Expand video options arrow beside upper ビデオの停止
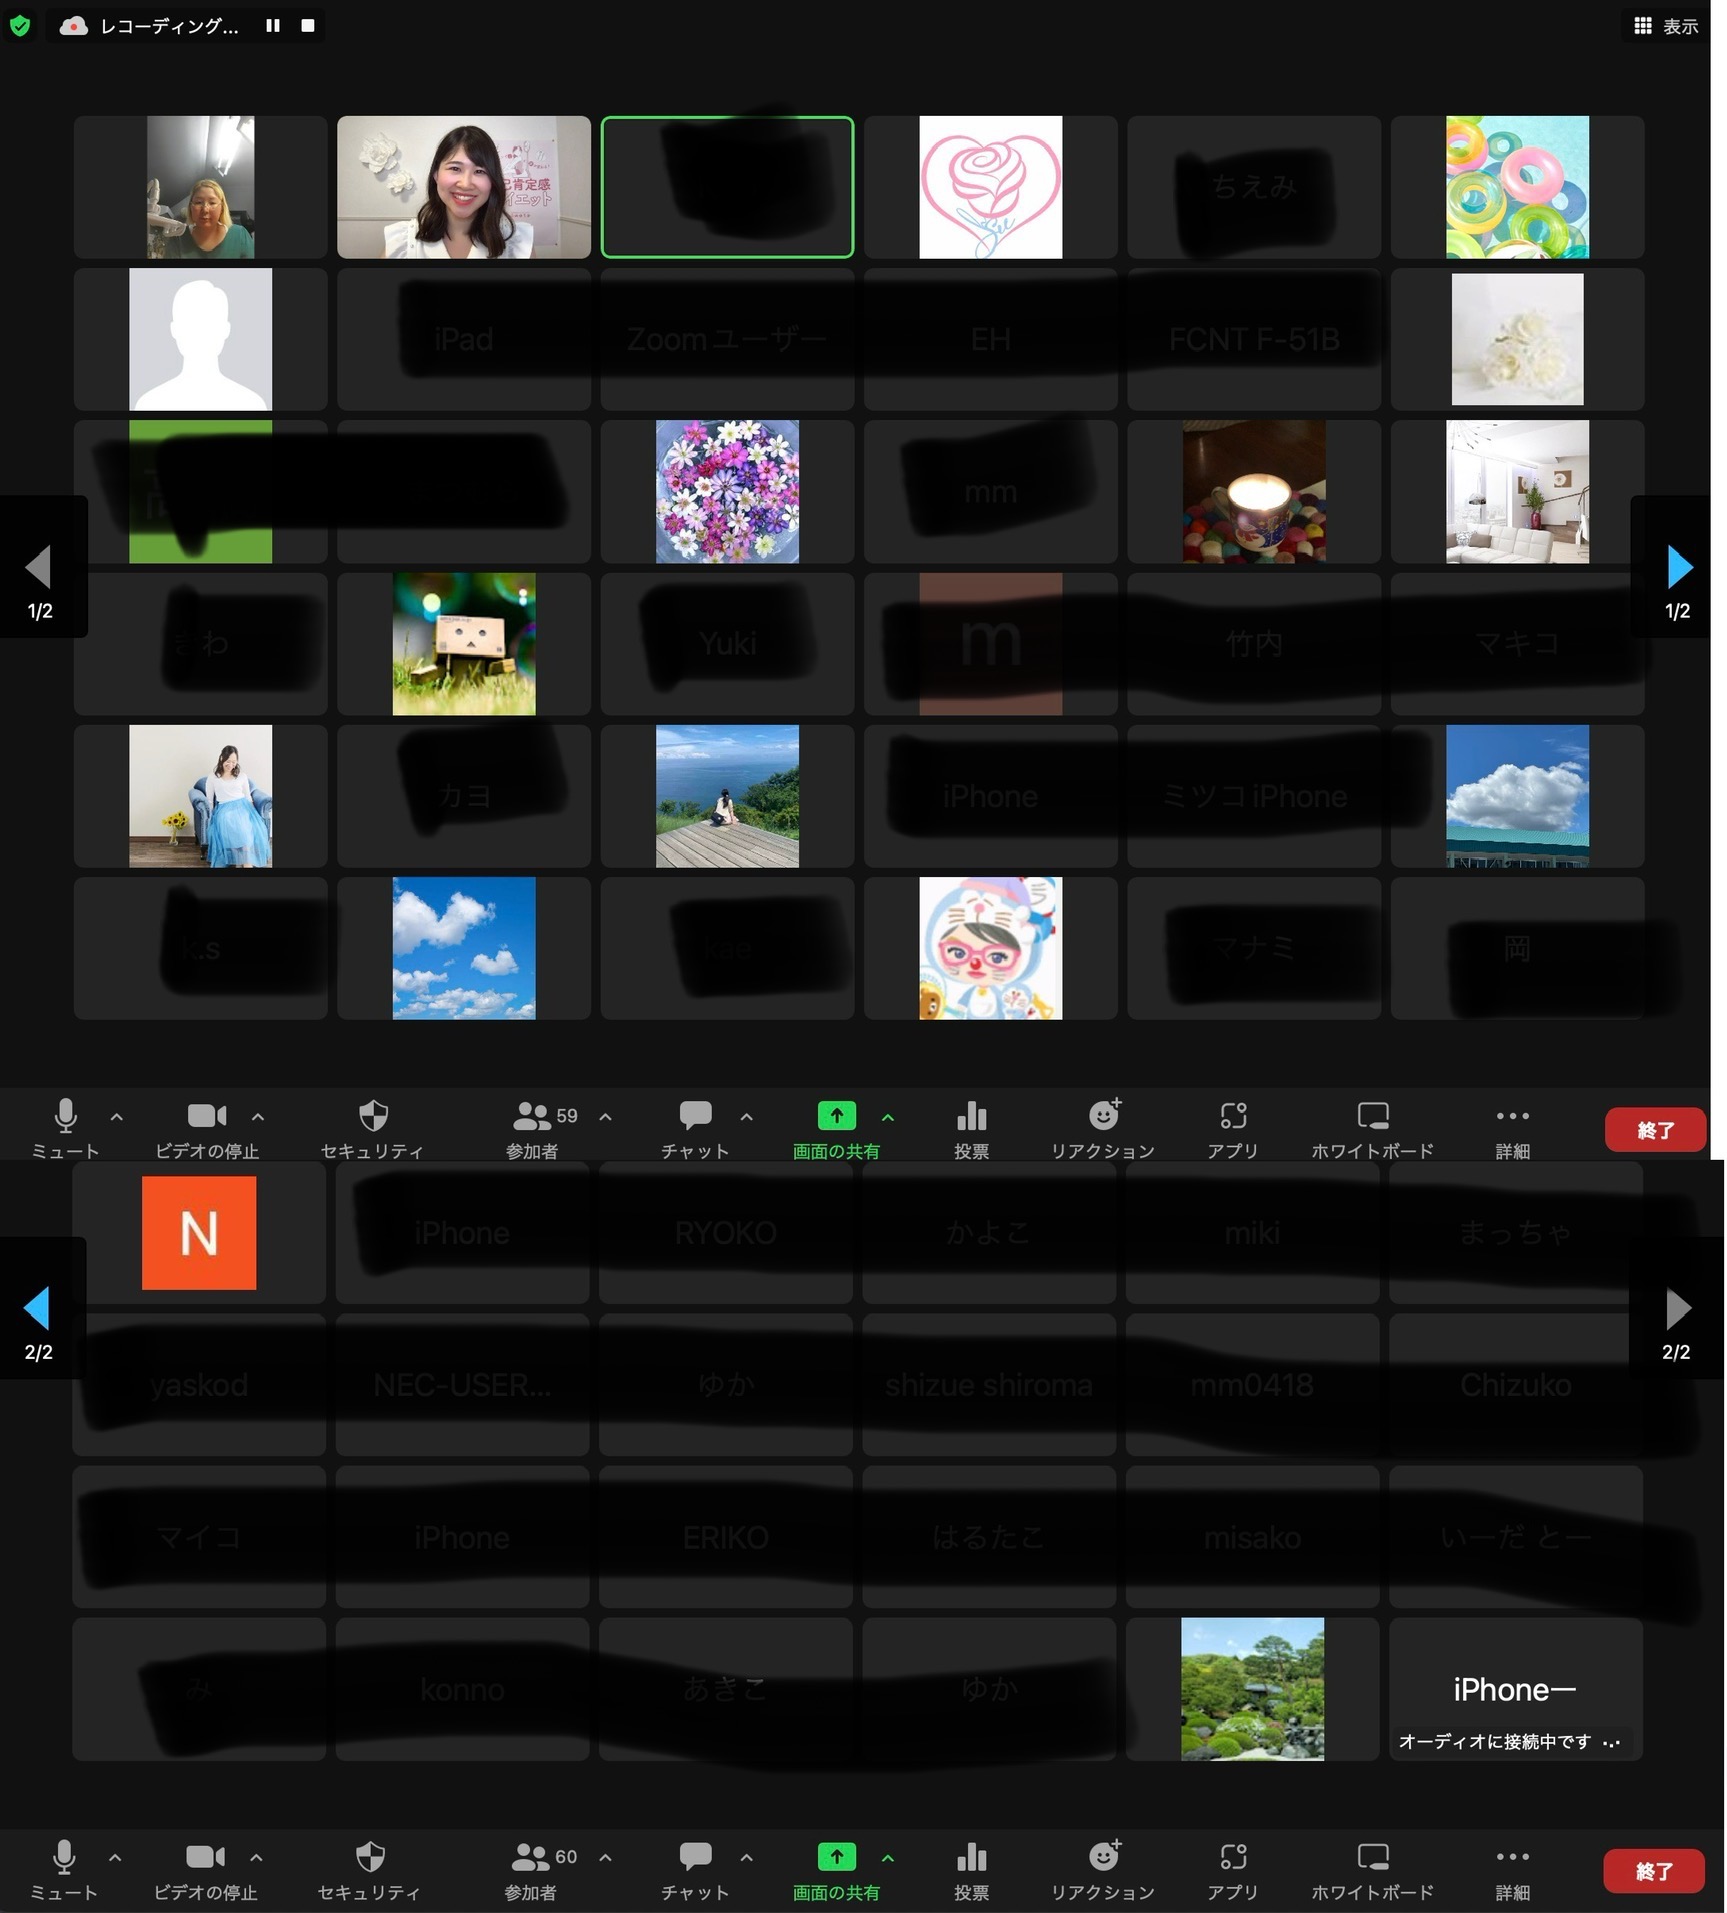1727x1913 pixels. click(x=258, y=1116)
